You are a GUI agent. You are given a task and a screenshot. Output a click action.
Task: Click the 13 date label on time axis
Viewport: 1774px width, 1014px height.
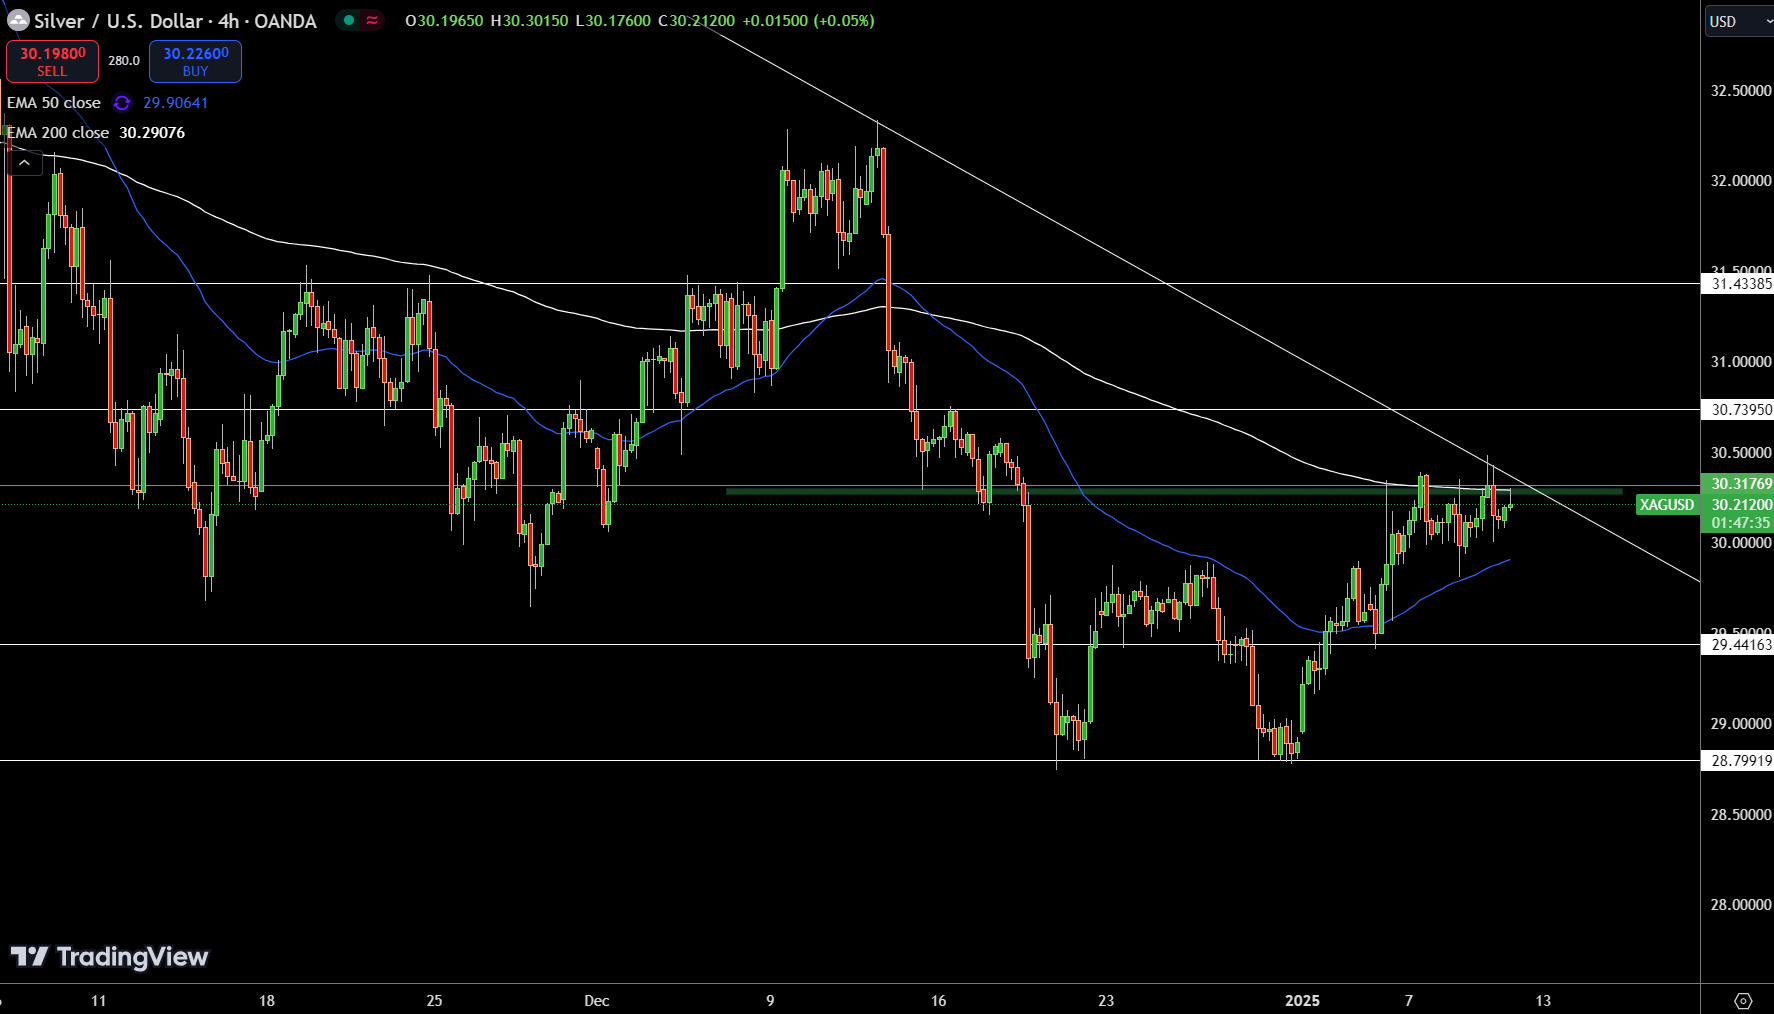pos(1543,1000)
